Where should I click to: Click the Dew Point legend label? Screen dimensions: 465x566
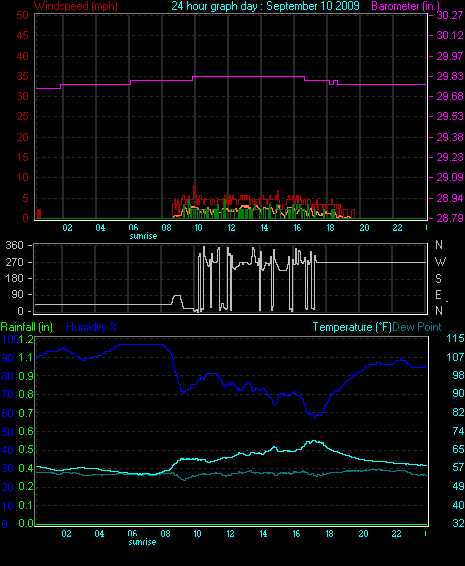(x=417, y=327)
